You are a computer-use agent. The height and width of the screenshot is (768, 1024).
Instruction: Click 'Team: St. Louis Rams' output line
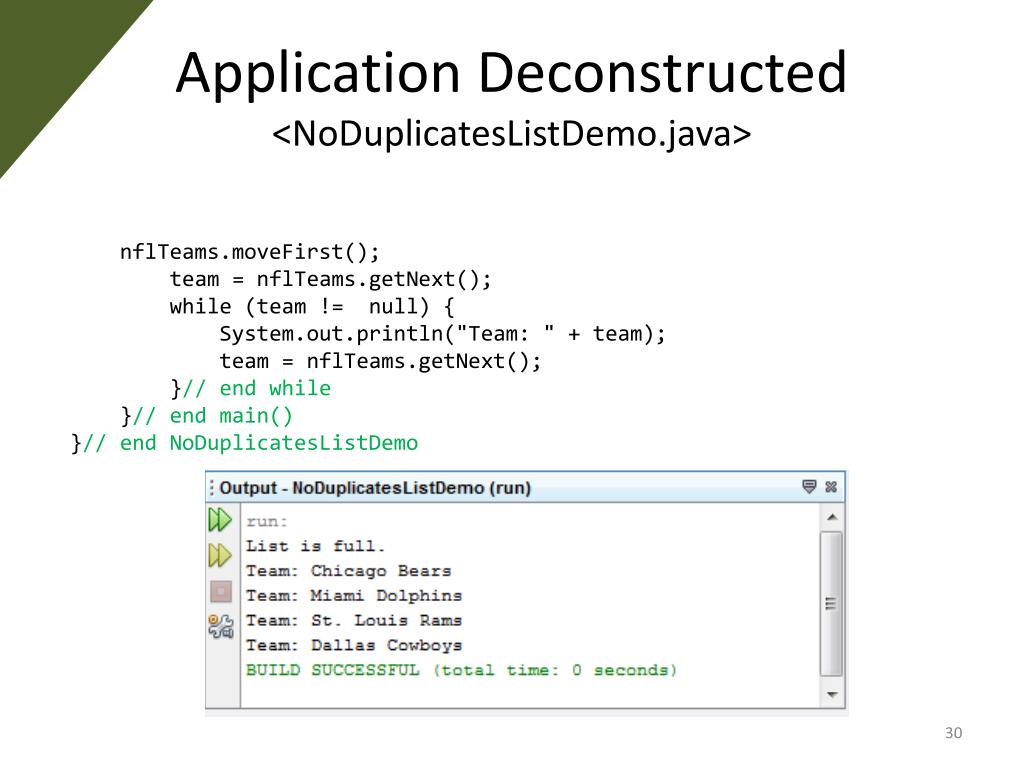pos(354,620)
